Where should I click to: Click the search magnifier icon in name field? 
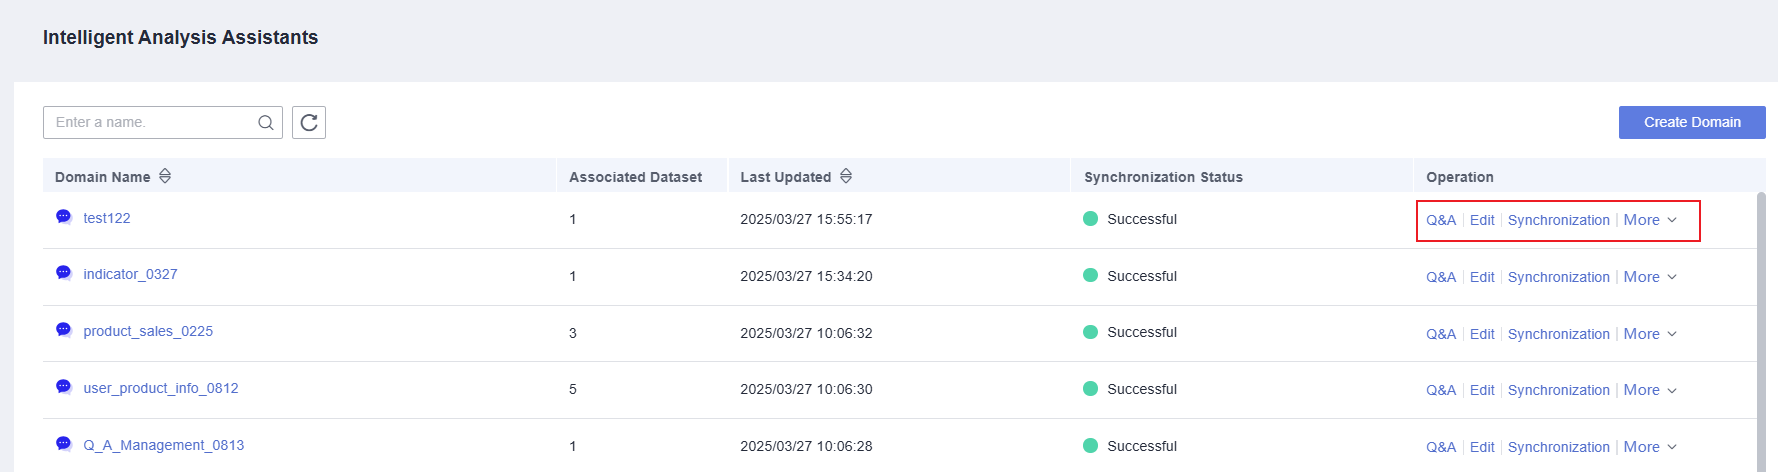265,123
